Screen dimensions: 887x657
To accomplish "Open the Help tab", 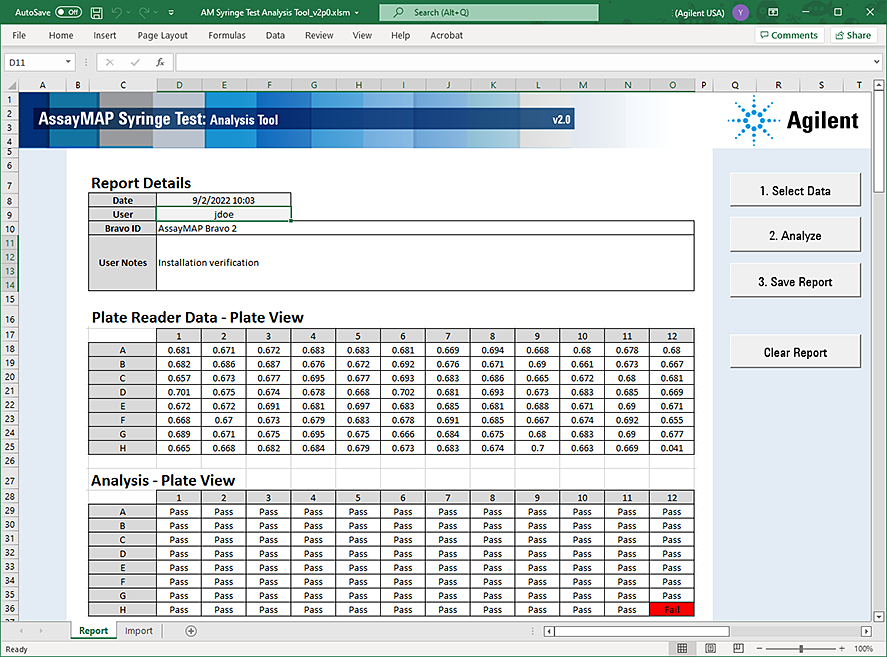I will 401,35.
